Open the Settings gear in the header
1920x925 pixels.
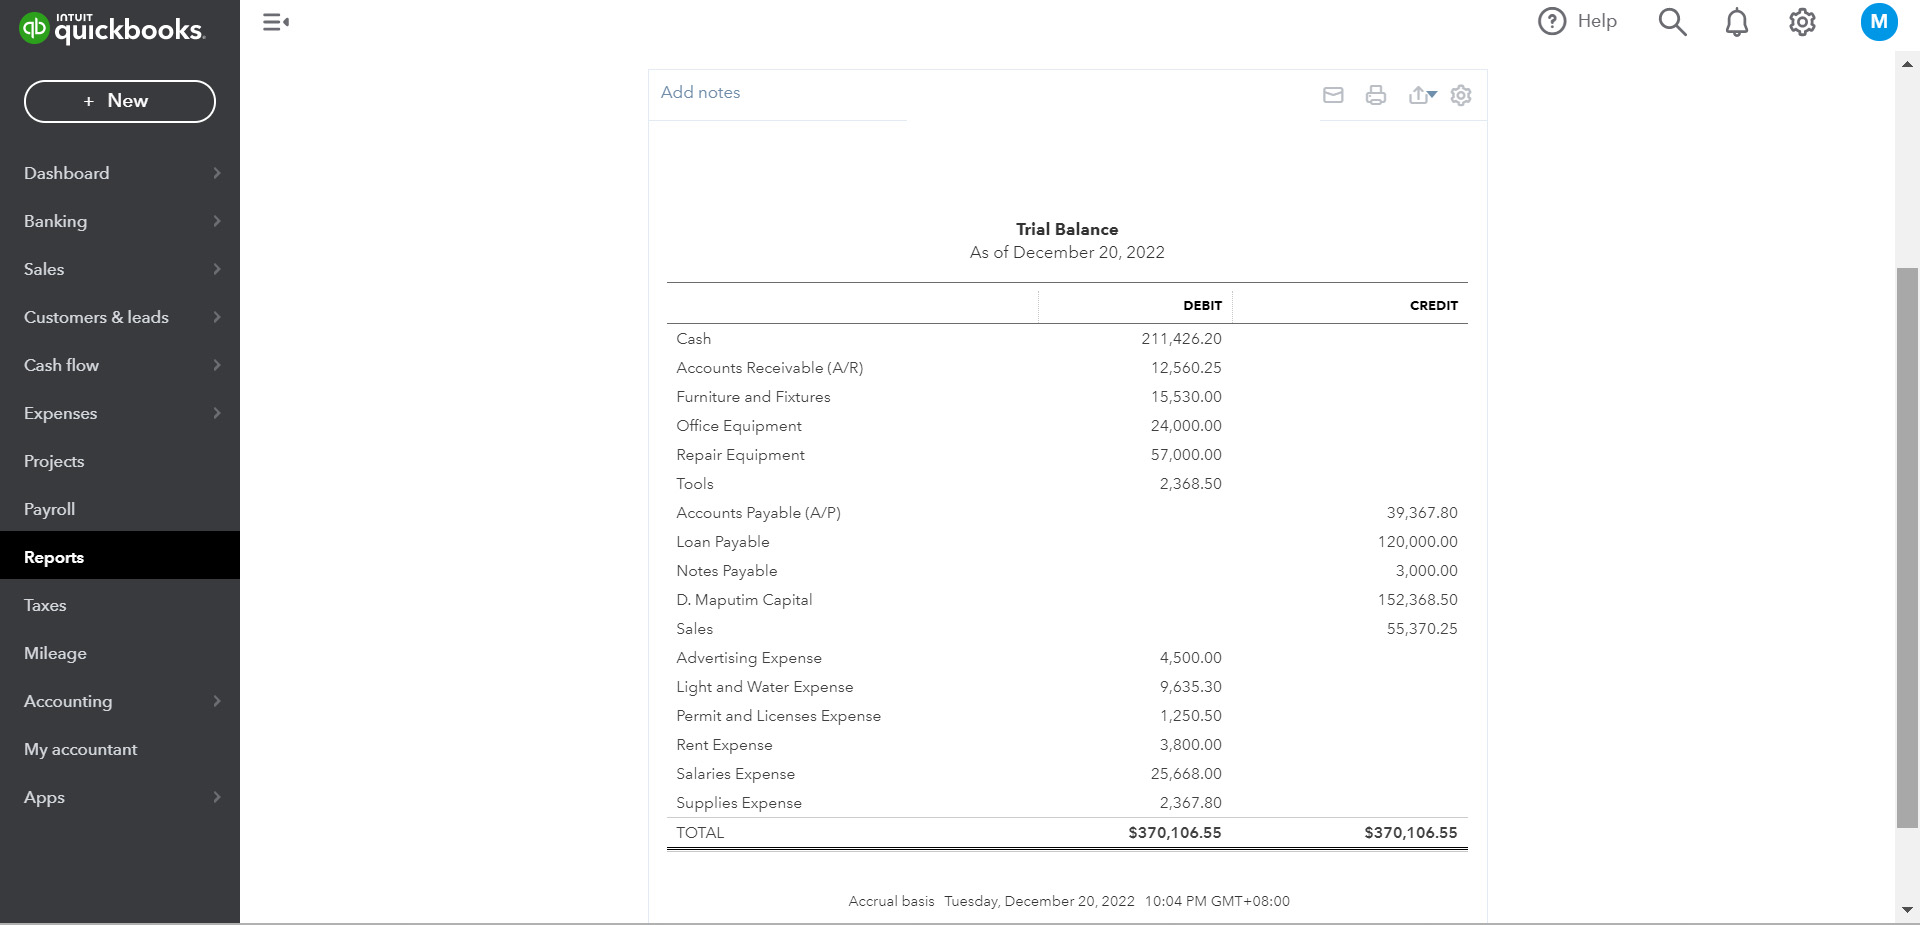point(1802,22)
